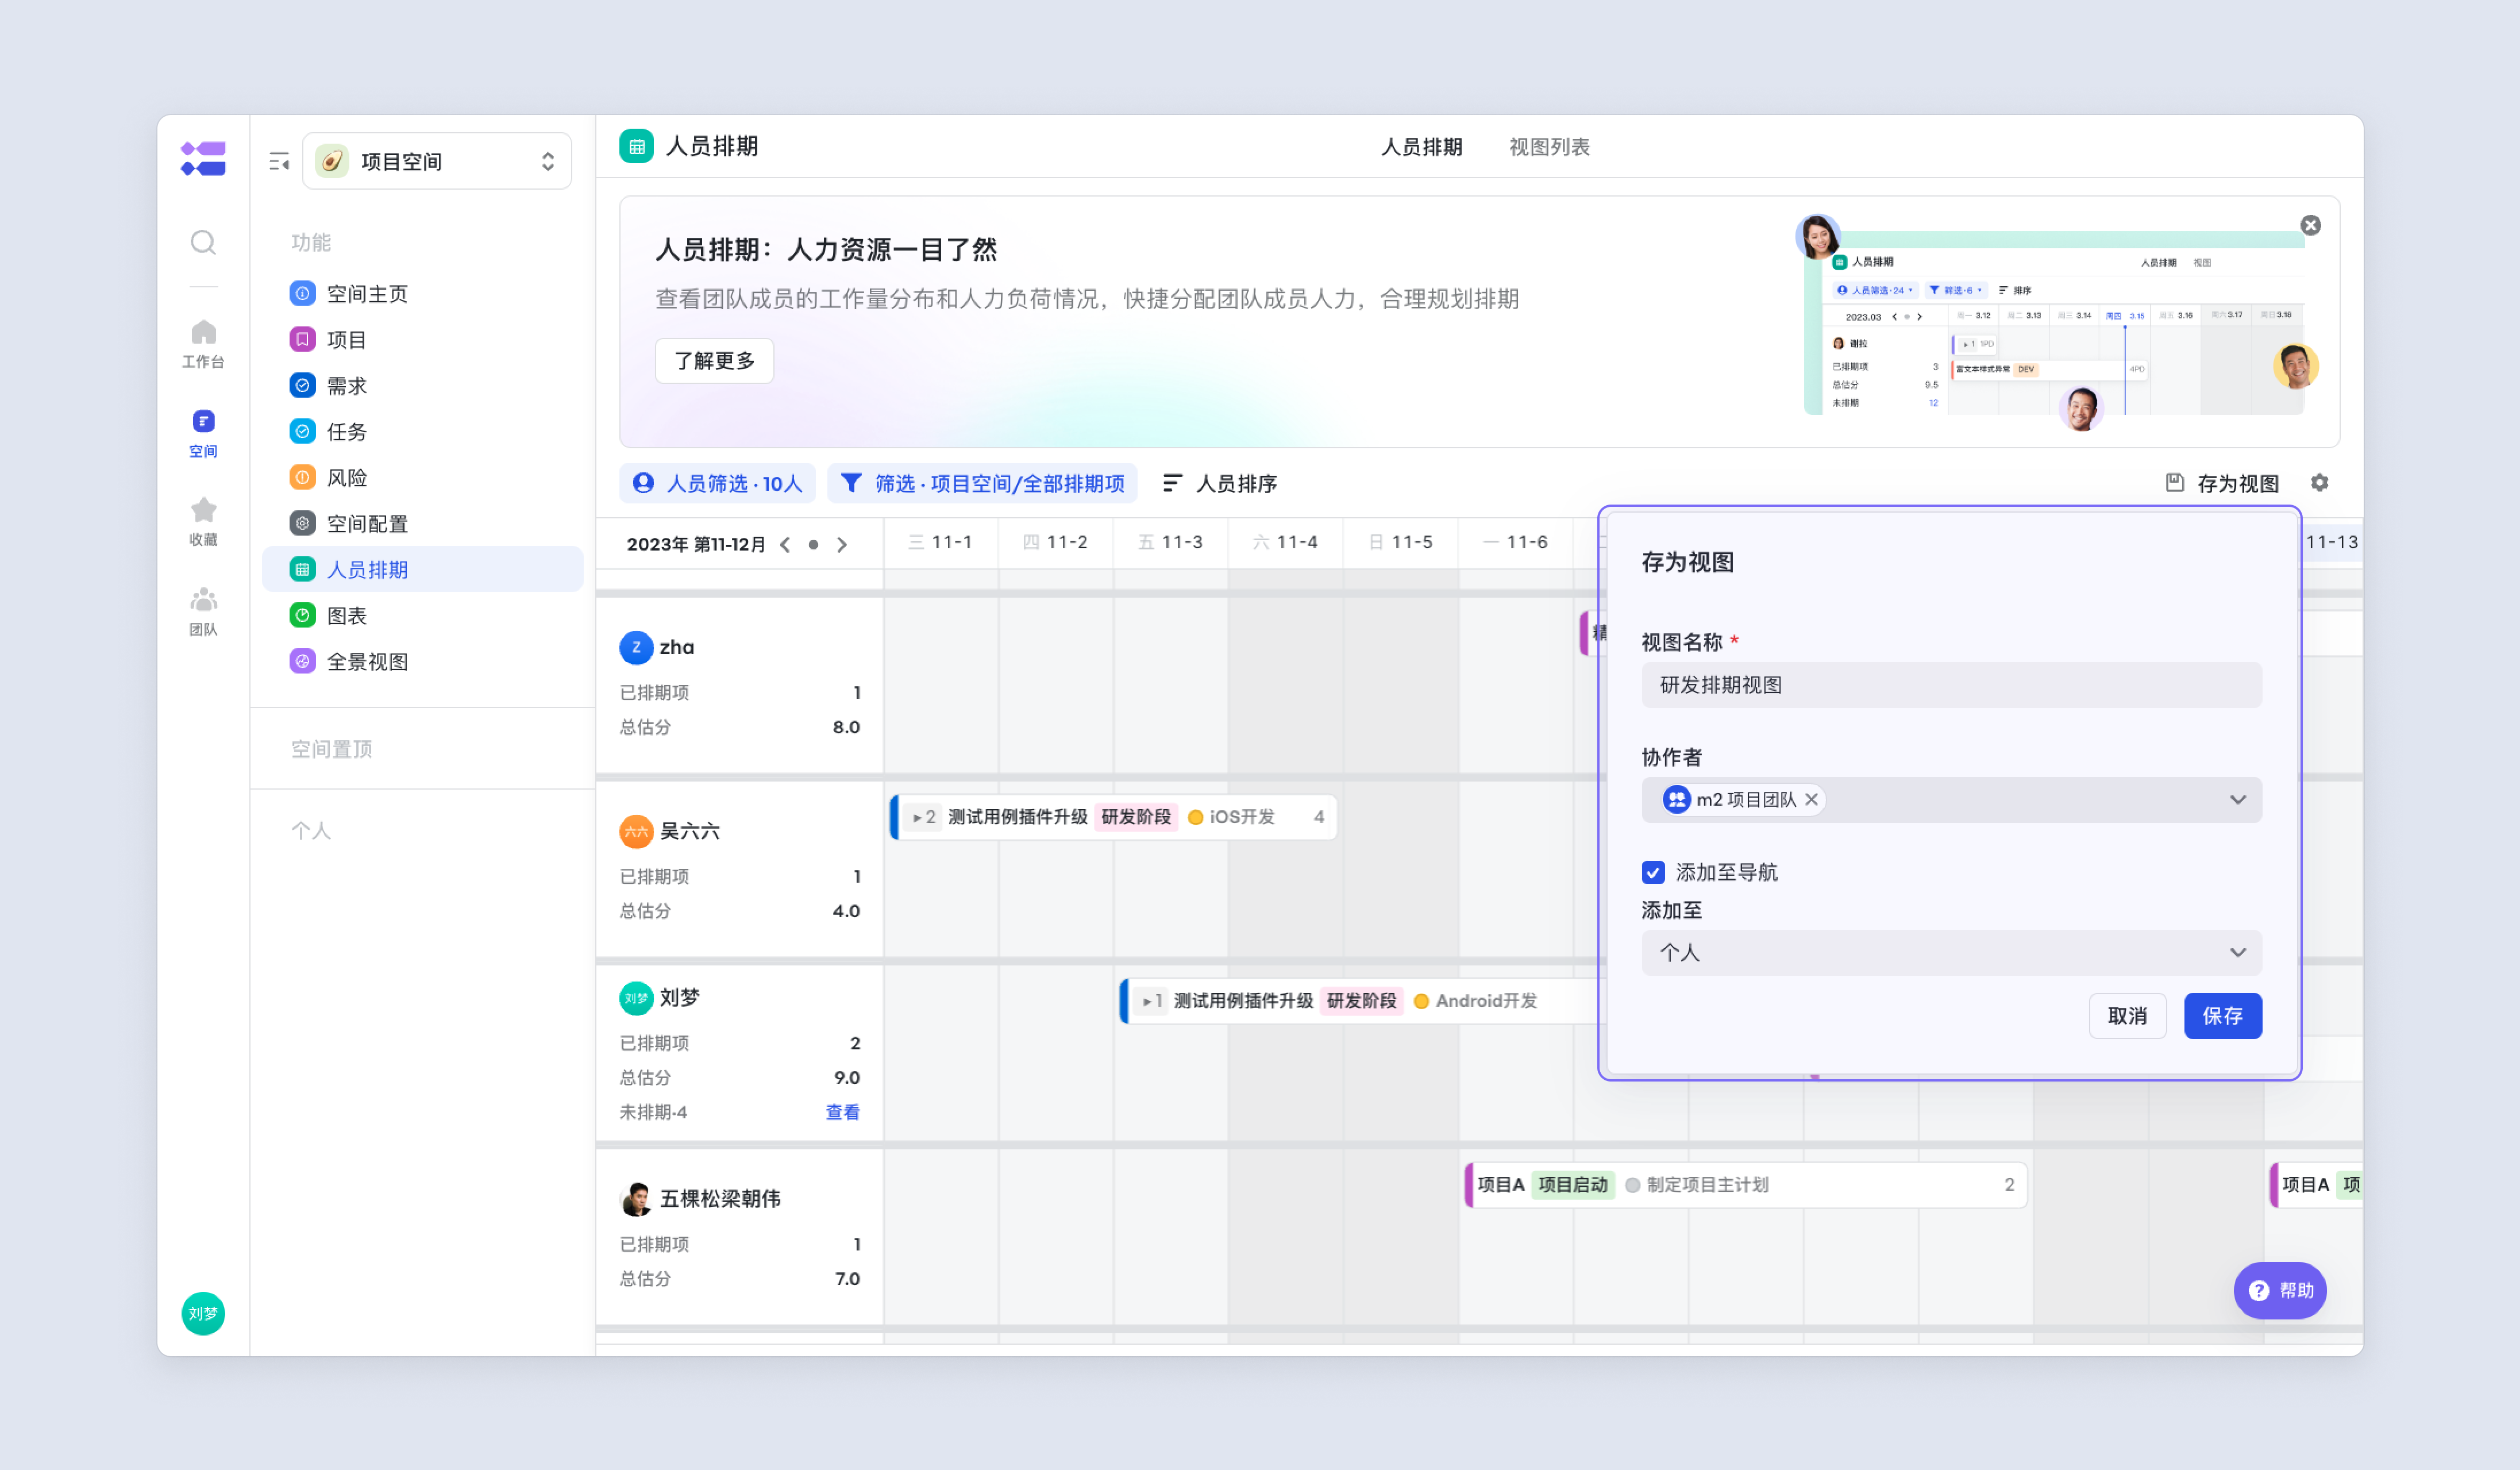Screen dimensions: 2520x1470
Task: Select the 空间 space icon
Action: [203, 433]
